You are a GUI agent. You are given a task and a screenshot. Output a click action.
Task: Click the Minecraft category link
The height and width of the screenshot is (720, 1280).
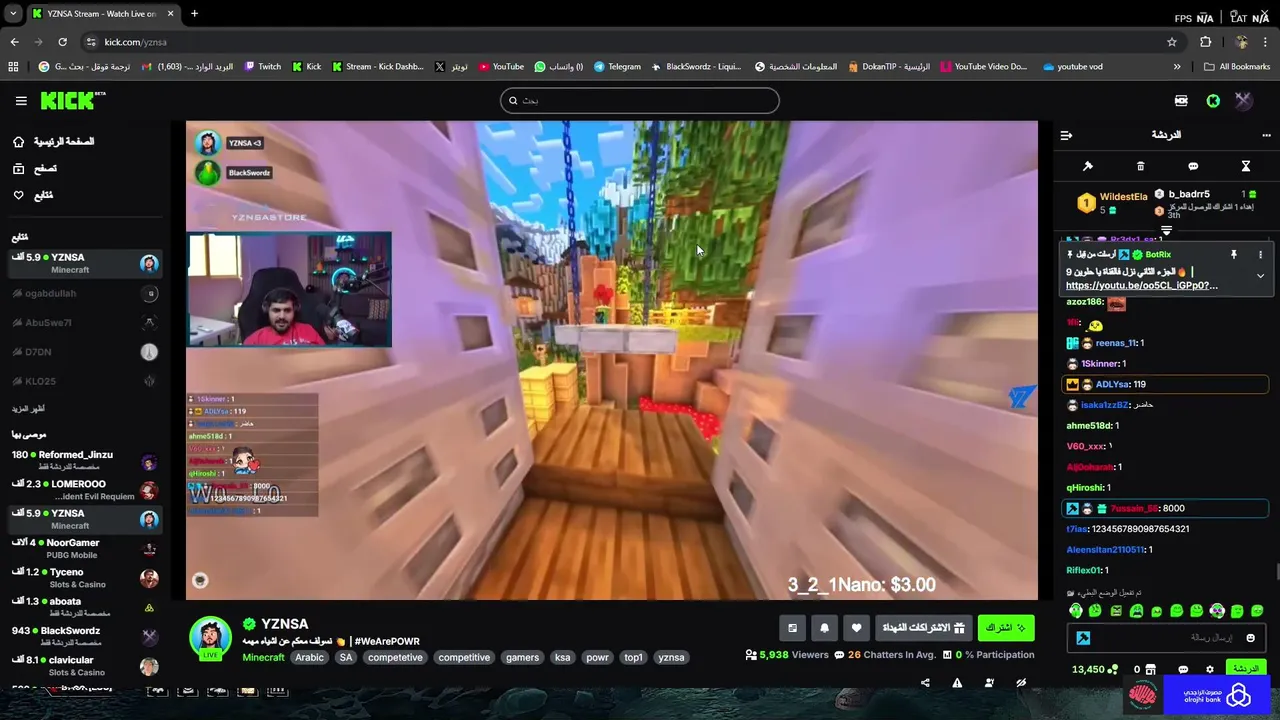click(263, 658)
